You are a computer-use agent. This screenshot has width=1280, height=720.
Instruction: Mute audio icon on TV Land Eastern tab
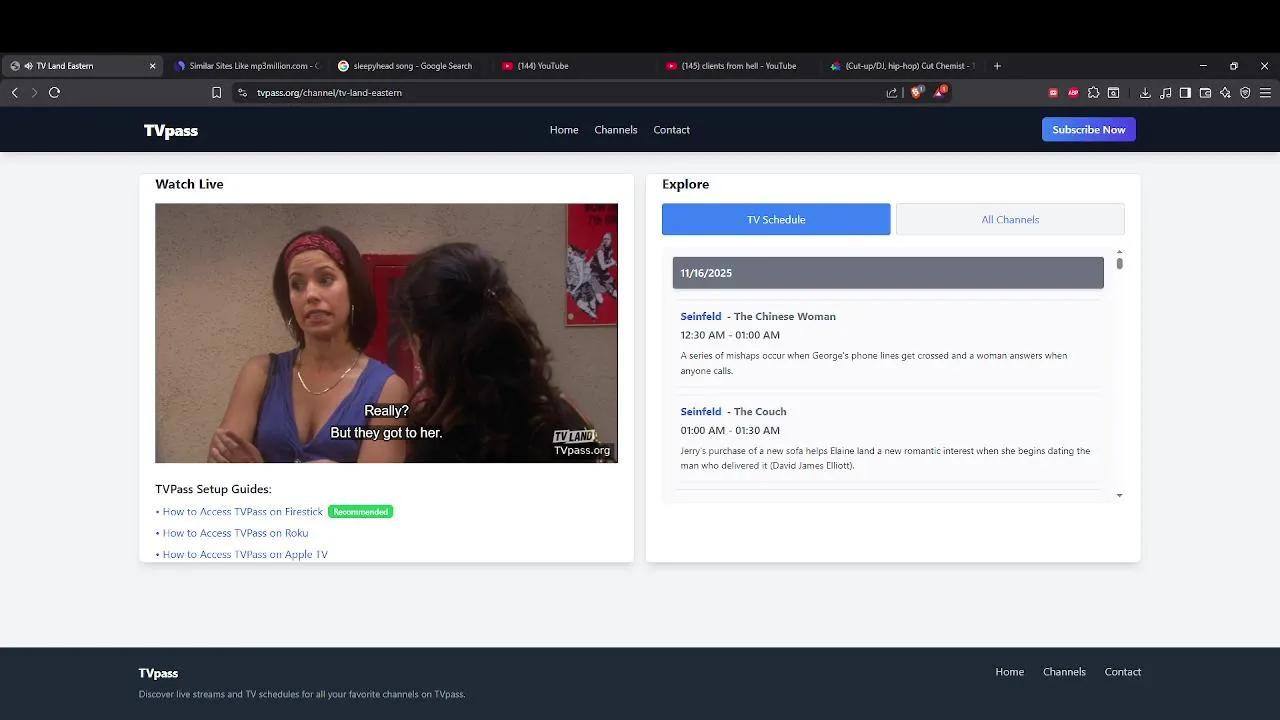pyautogui.click(x=28, y=66)
